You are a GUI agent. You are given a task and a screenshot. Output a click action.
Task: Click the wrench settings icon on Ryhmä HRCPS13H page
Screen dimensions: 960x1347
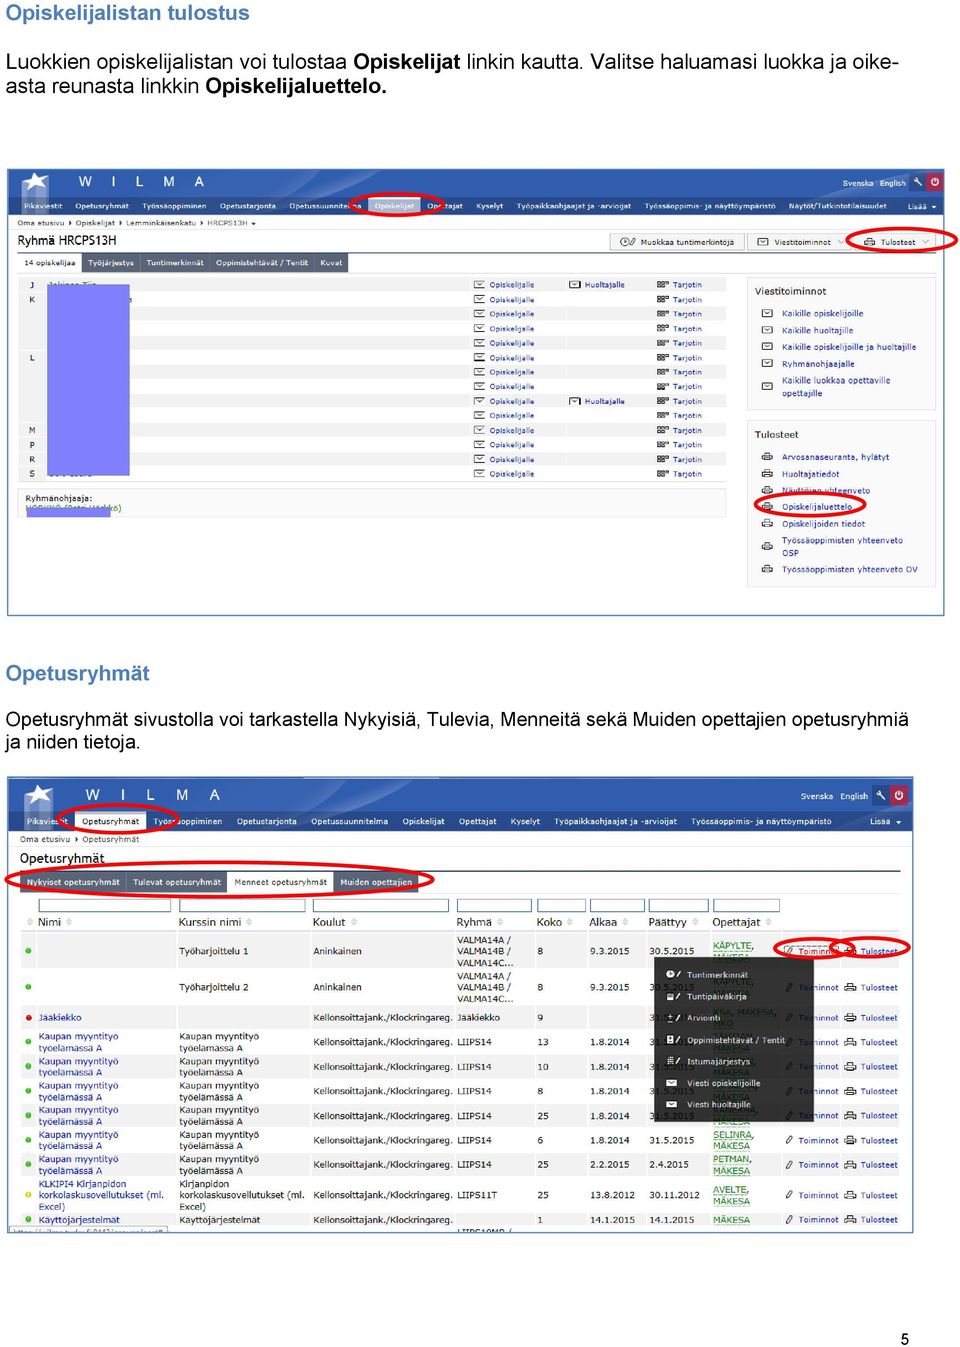click(918, 182)
